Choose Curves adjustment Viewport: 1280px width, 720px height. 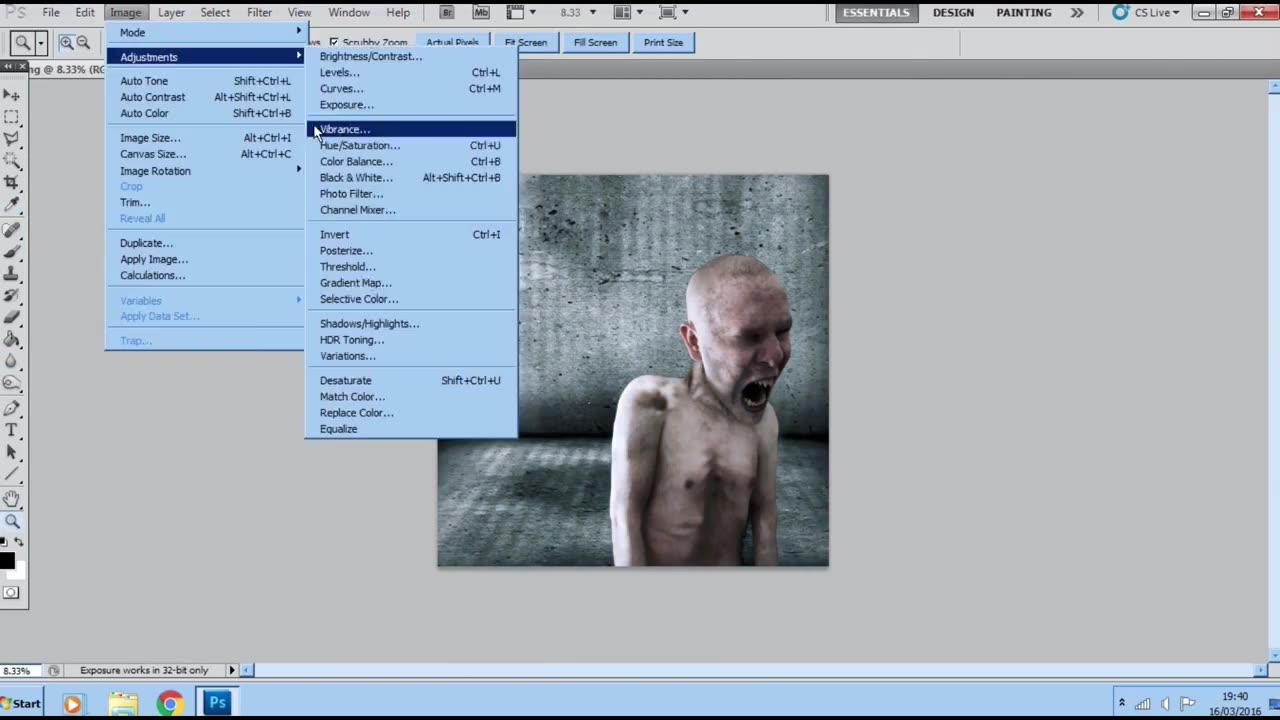(411, 88)
